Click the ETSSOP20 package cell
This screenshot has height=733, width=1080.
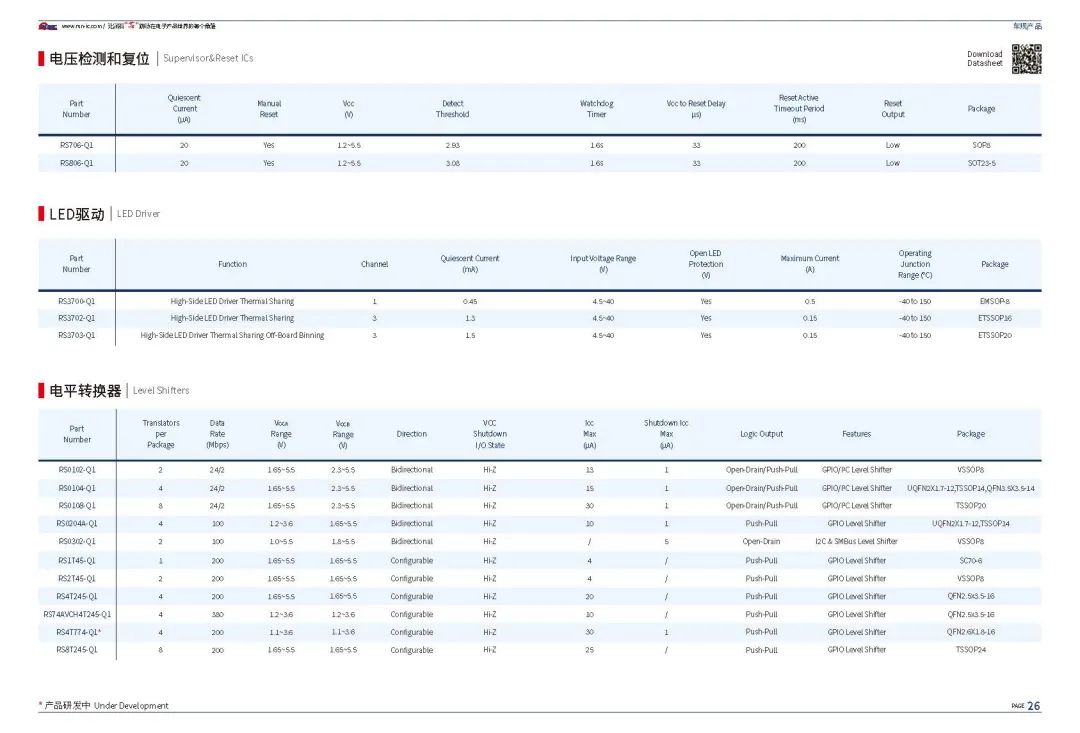pyautogui.click(x=995, y=335)
